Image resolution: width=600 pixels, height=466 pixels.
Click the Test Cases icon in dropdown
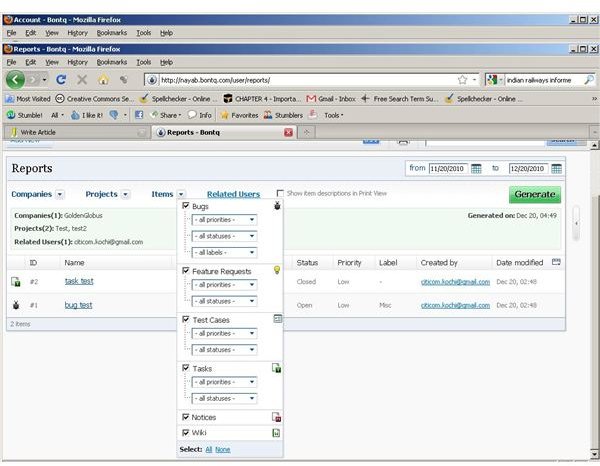click(277, 318)
